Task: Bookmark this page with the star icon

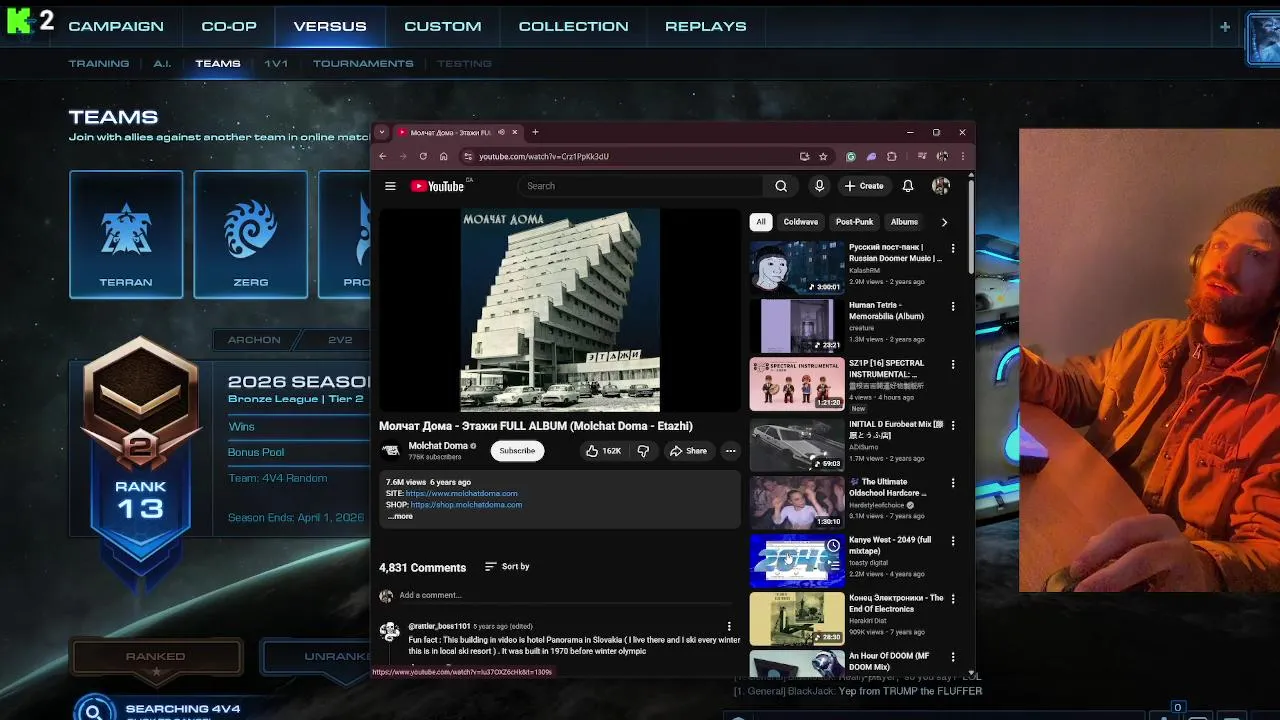Action: pyautogui.click(x=823, y=156)
